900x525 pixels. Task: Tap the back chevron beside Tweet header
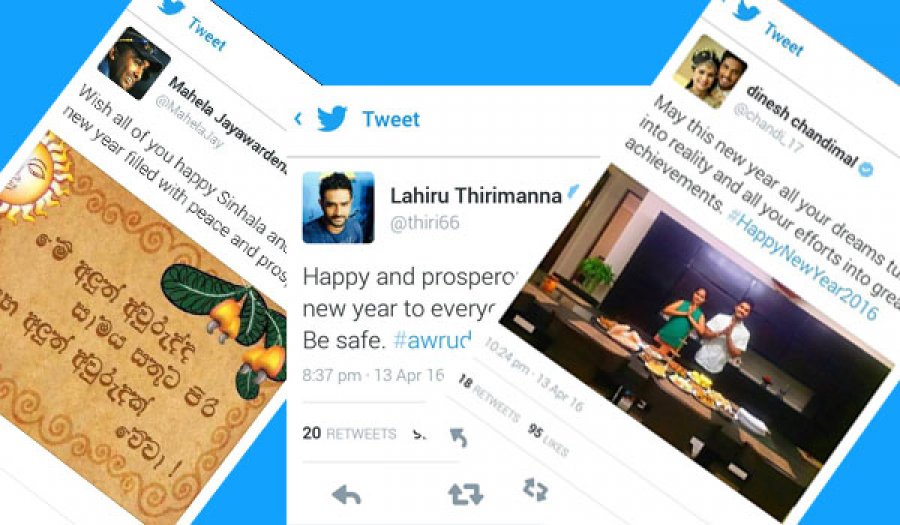(x=298, y=119)
